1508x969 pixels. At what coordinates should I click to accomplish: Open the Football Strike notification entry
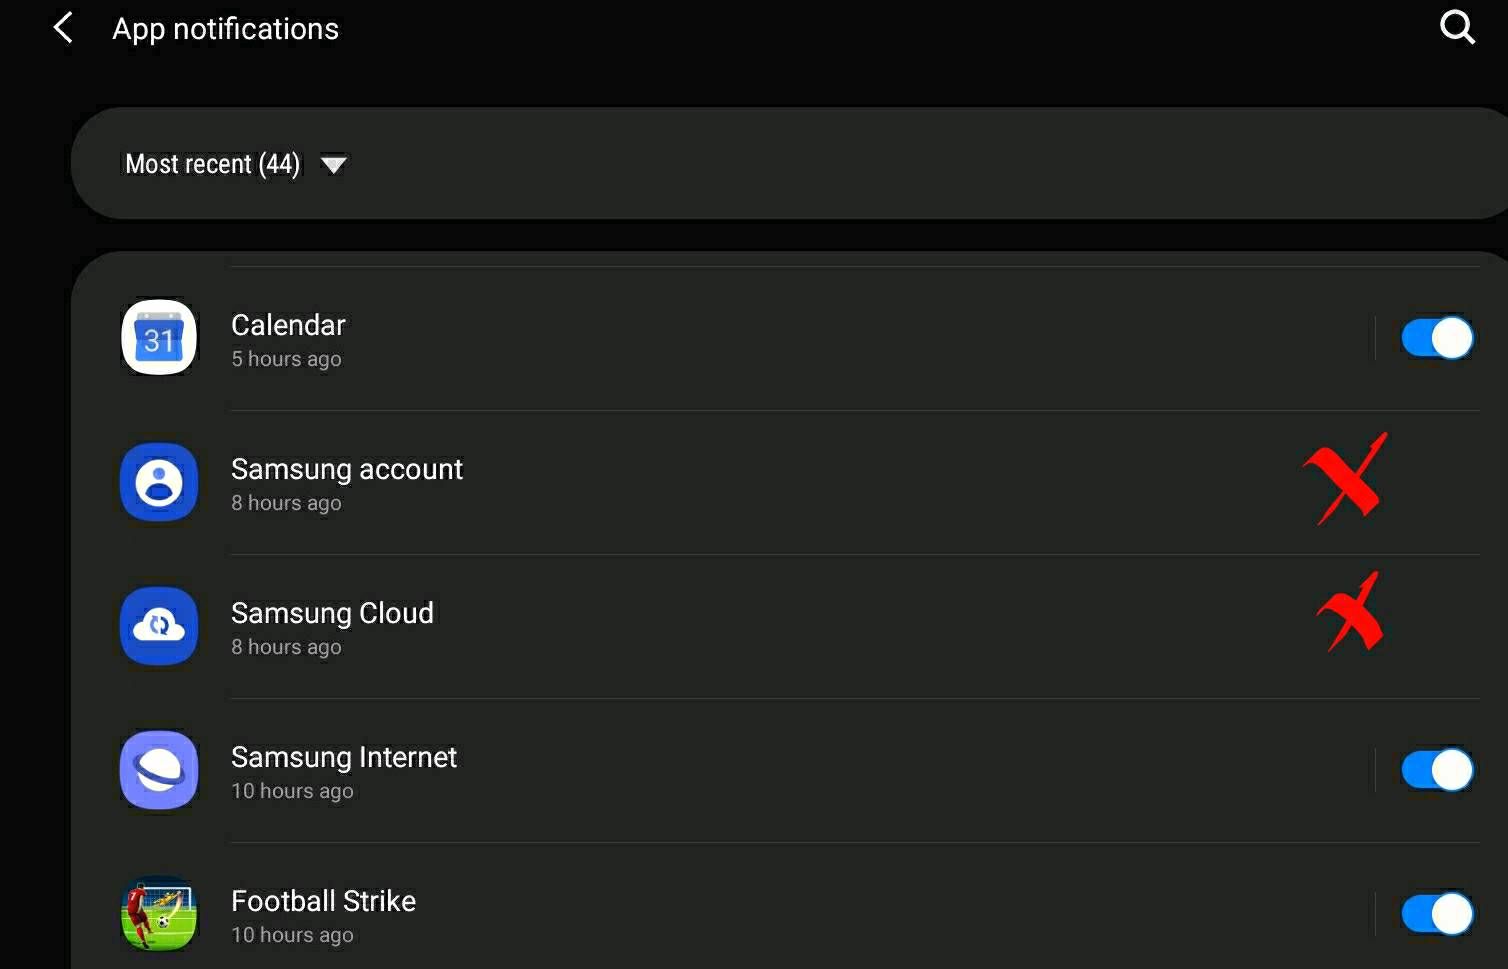pyautogui.click(x=600, y=913)
